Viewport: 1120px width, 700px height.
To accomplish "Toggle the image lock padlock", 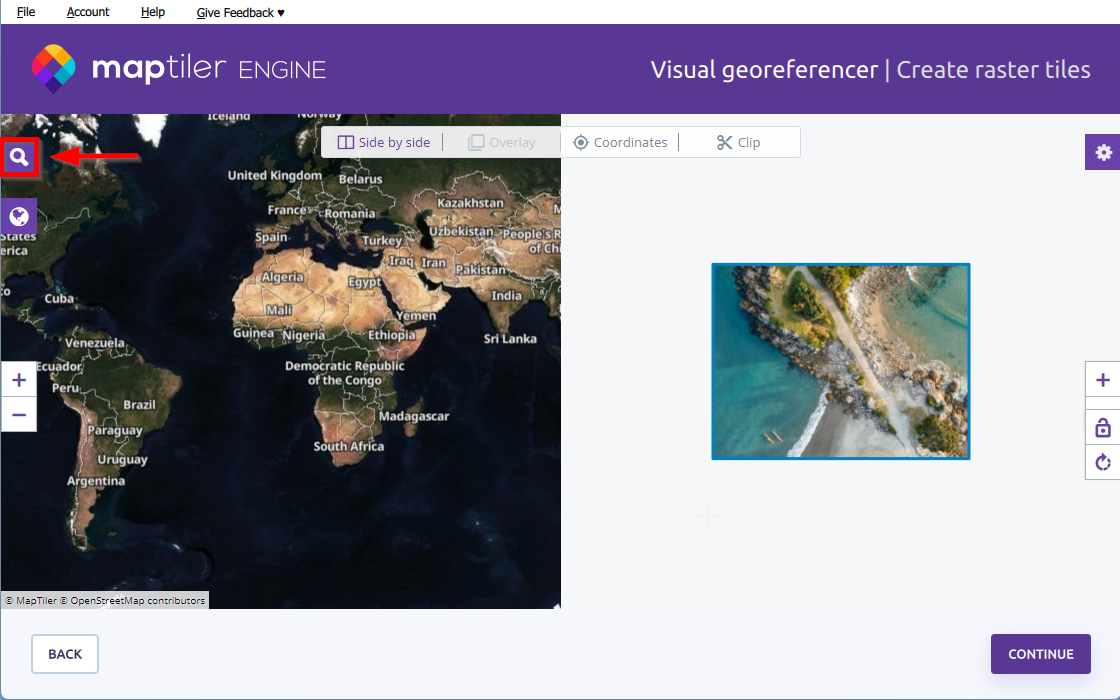I will coord(1103,428).
